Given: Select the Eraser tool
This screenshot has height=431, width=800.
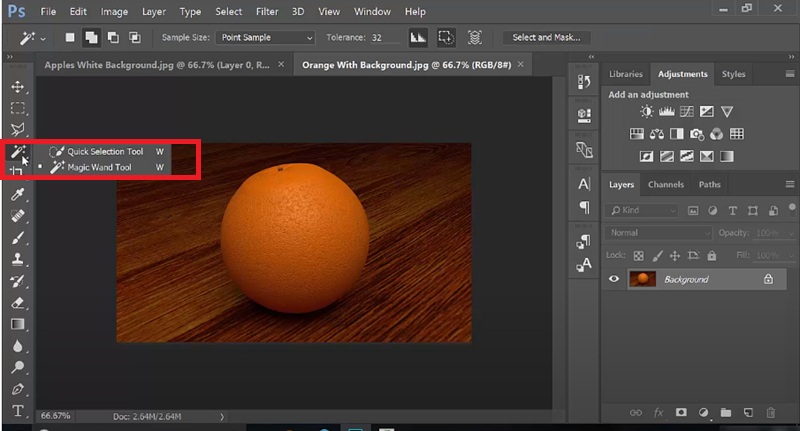Looking at the screenshot, I should (17, 303).
